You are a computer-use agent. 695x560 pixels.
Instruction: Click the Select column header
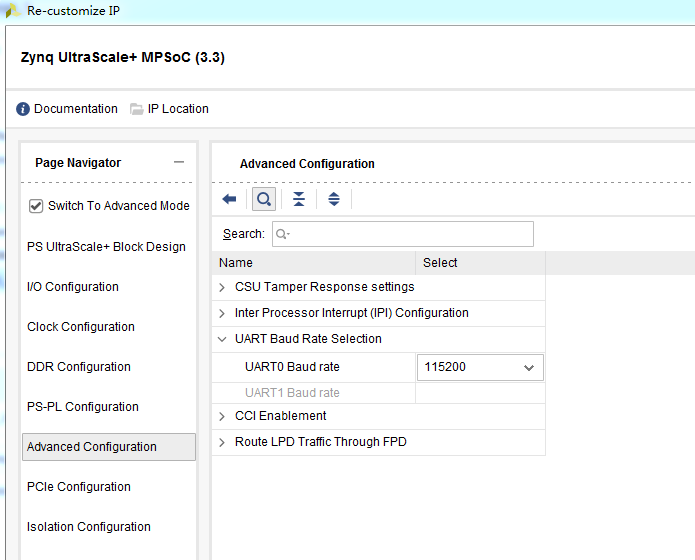[x=480, y=263]
